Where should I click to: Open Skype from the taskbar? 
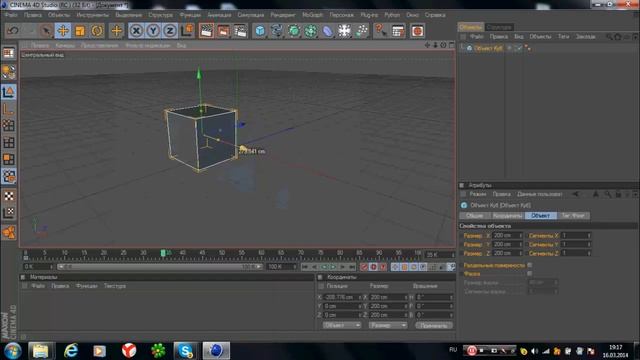186,351
